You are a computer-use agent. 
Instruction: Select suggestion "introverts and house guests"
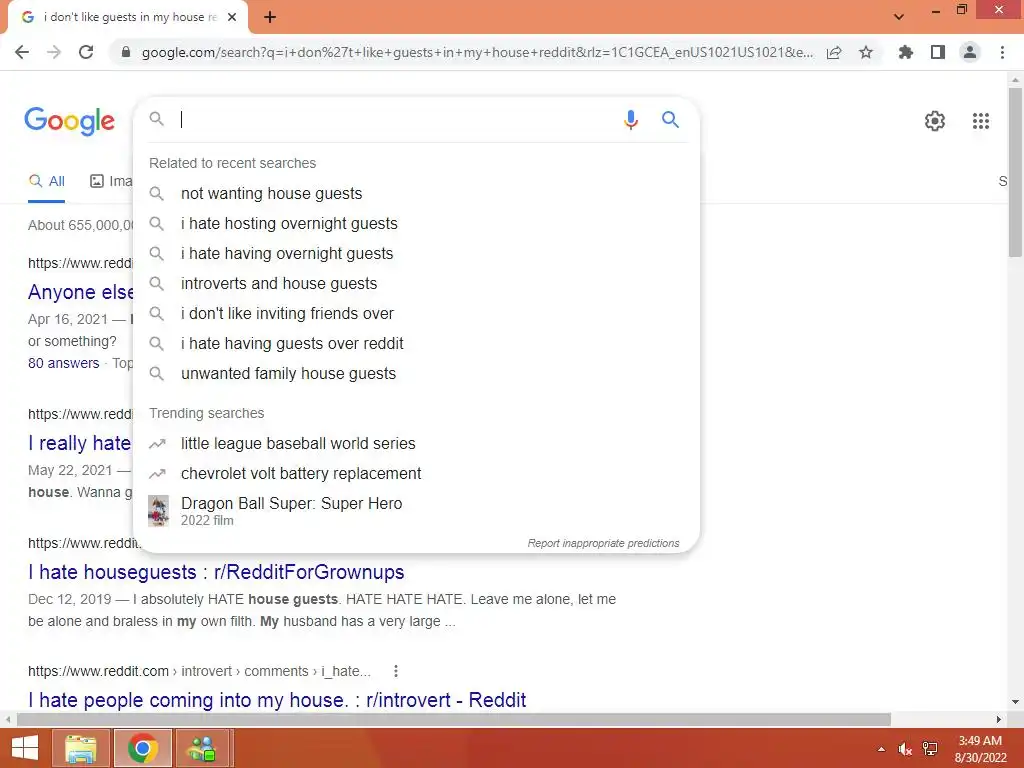(416, 283)
